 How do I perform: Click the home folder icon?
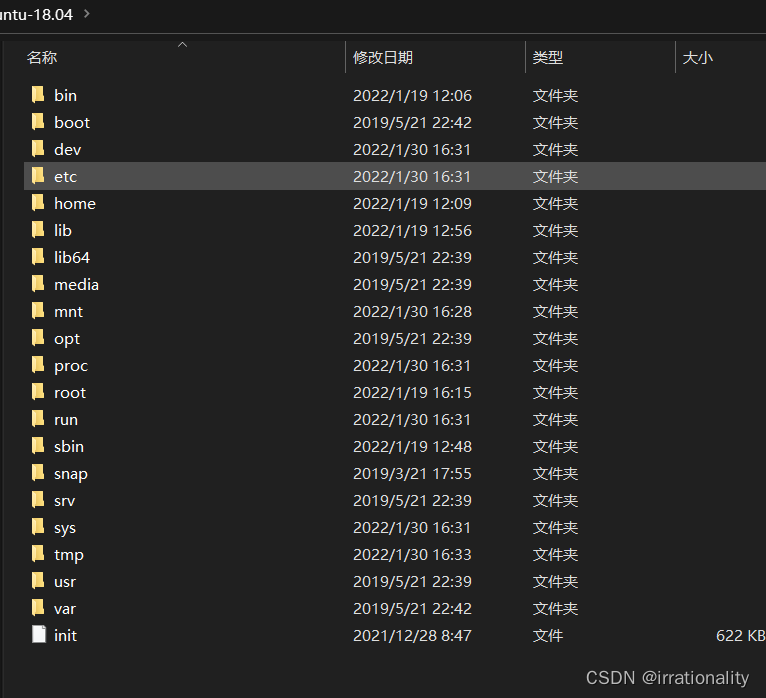tap(38, 203)
